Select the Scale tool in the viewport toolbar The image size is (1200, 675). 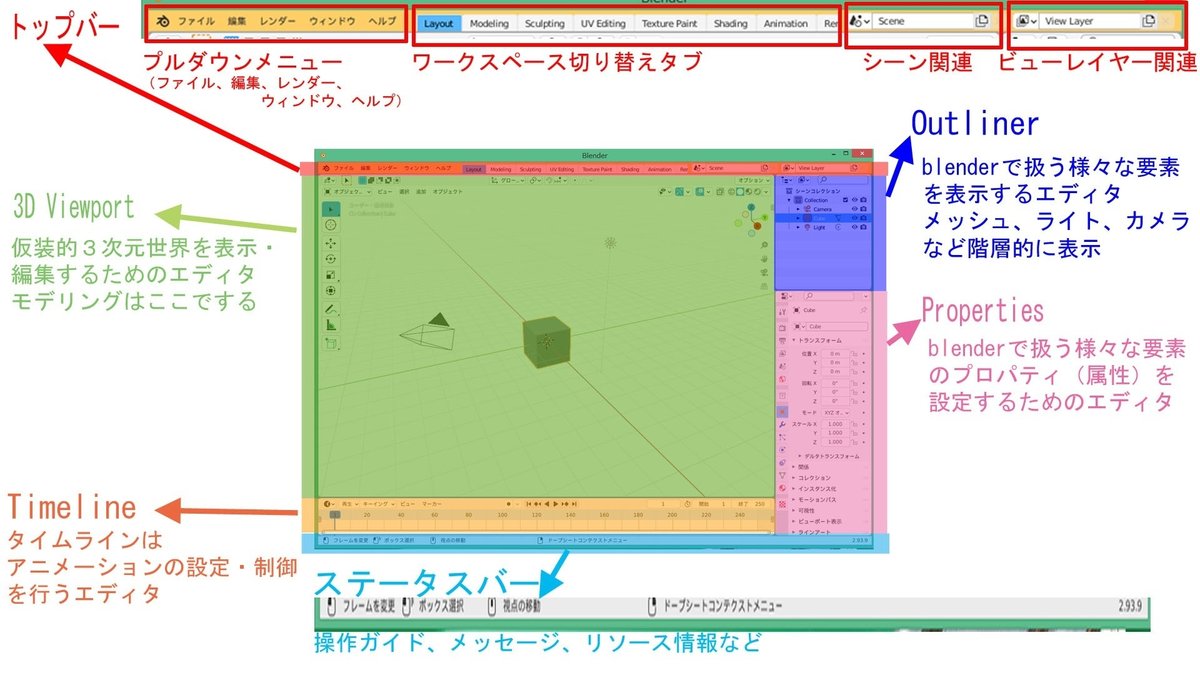pyautogui.click(x=331, y=275)
